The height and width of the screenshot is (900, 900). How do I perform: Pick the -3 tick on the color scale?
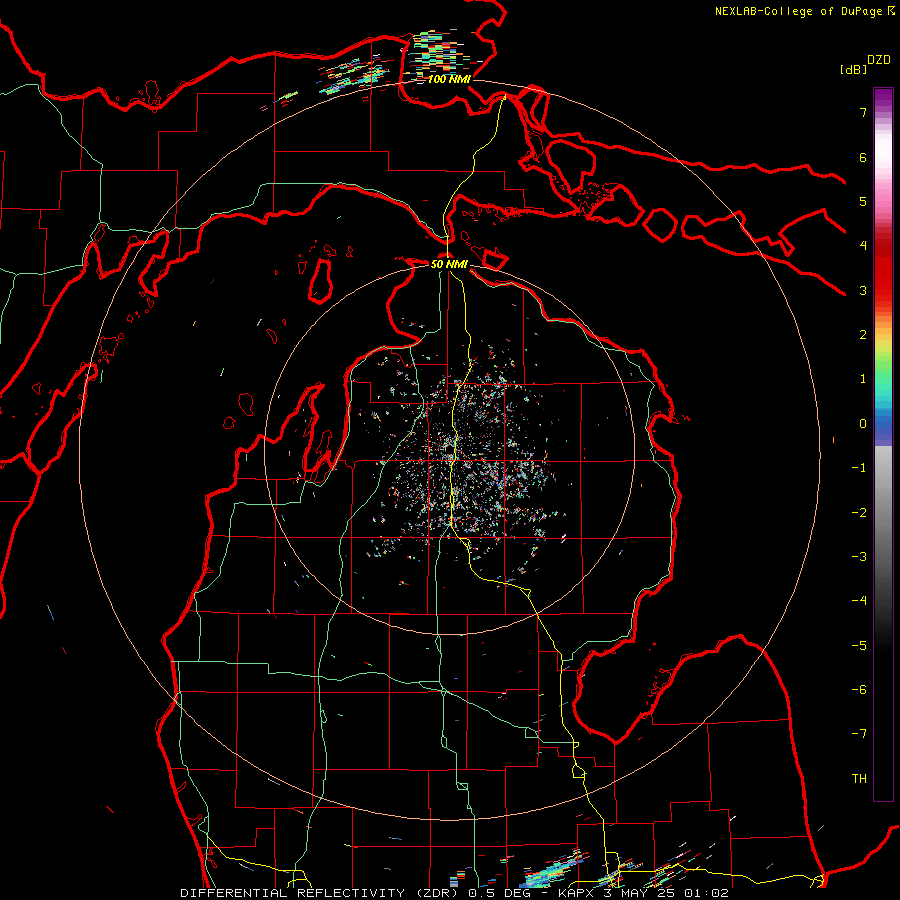(x=859, y=557)
